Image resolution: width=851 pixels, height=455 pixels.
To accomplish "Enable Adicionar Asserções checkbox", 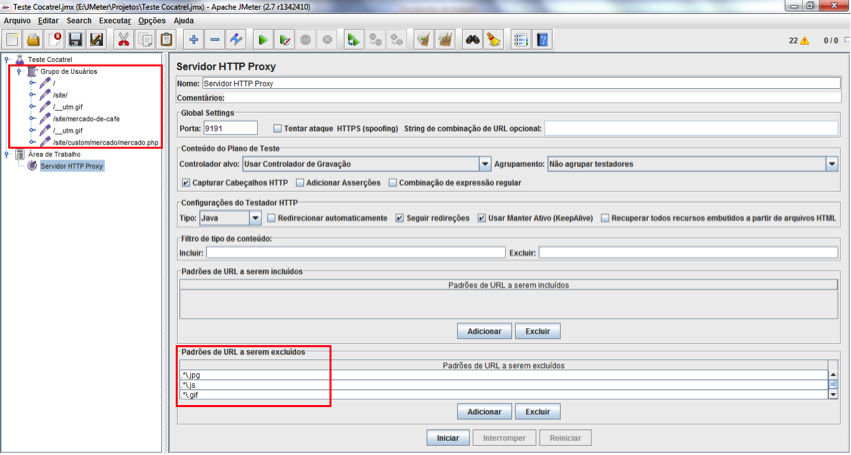I will pyautogui.click(x=300, y=183).
